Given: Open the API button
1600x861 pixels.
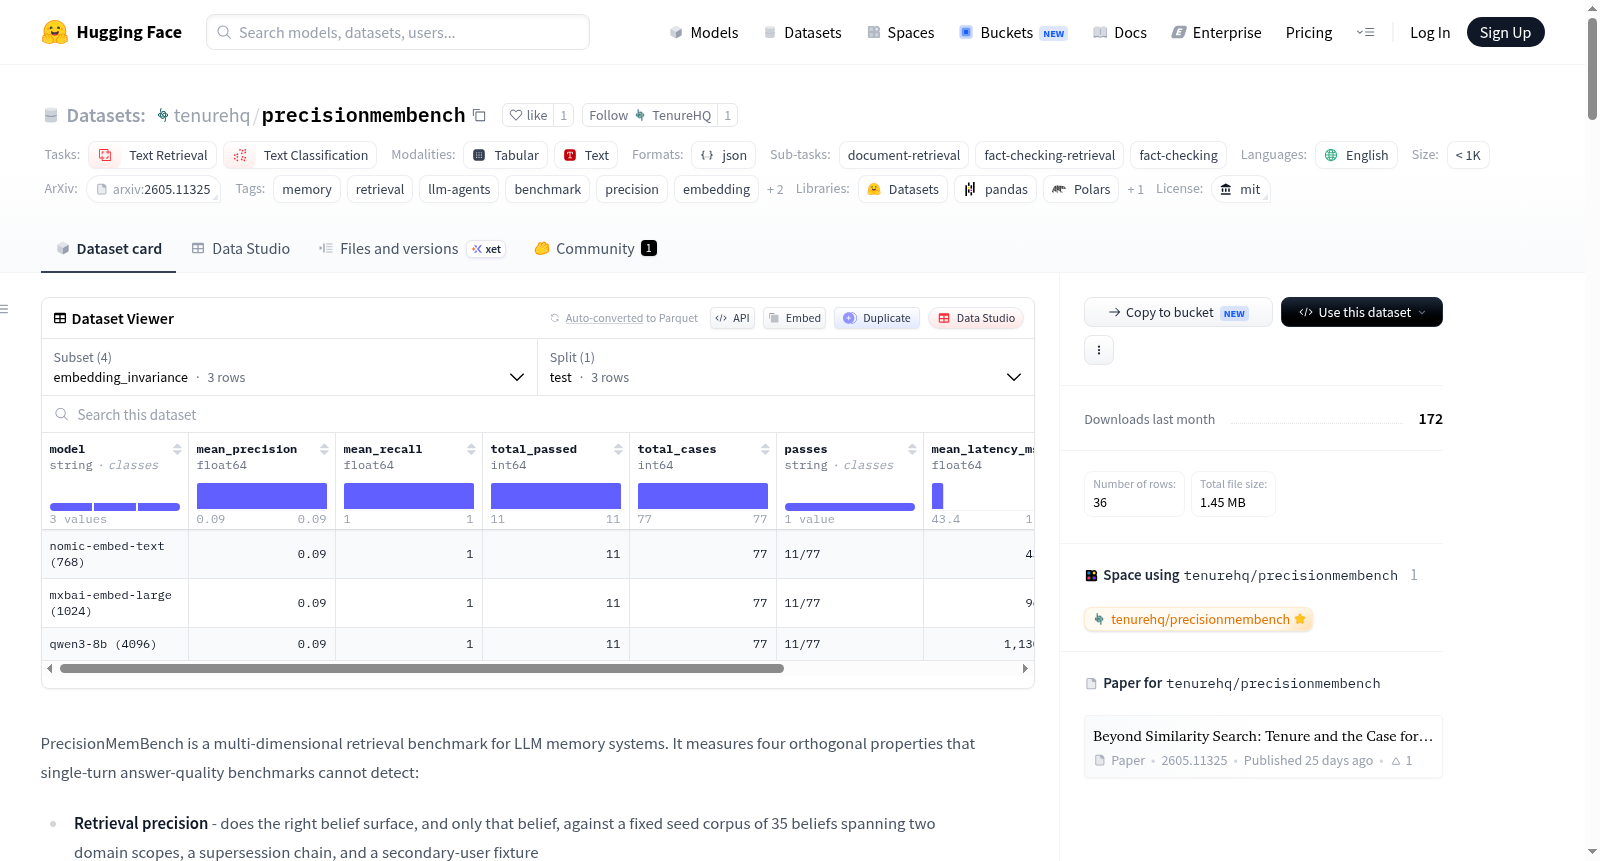Looking at the screenshot, I should click(732, 318).
